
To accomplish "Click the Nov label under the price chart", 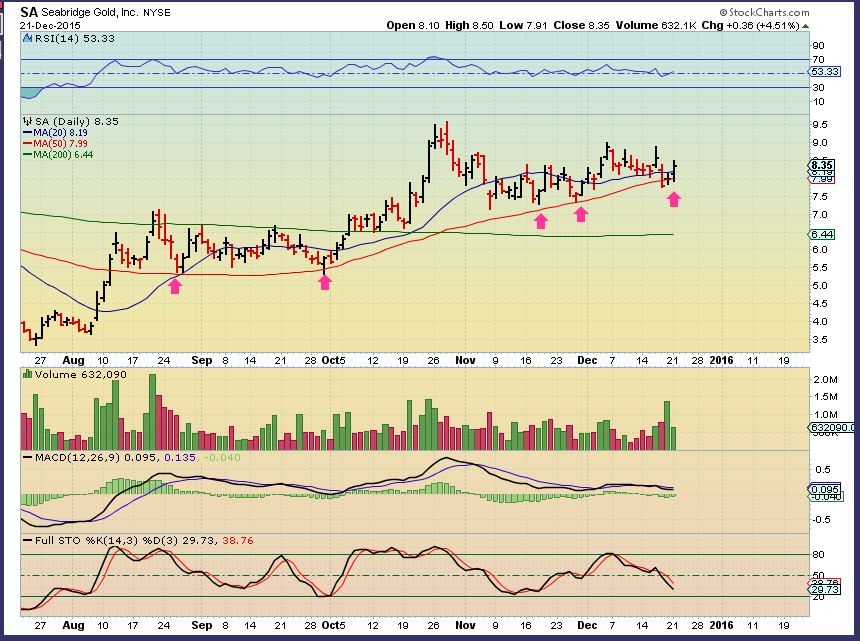I will click(x=465, y=360).
